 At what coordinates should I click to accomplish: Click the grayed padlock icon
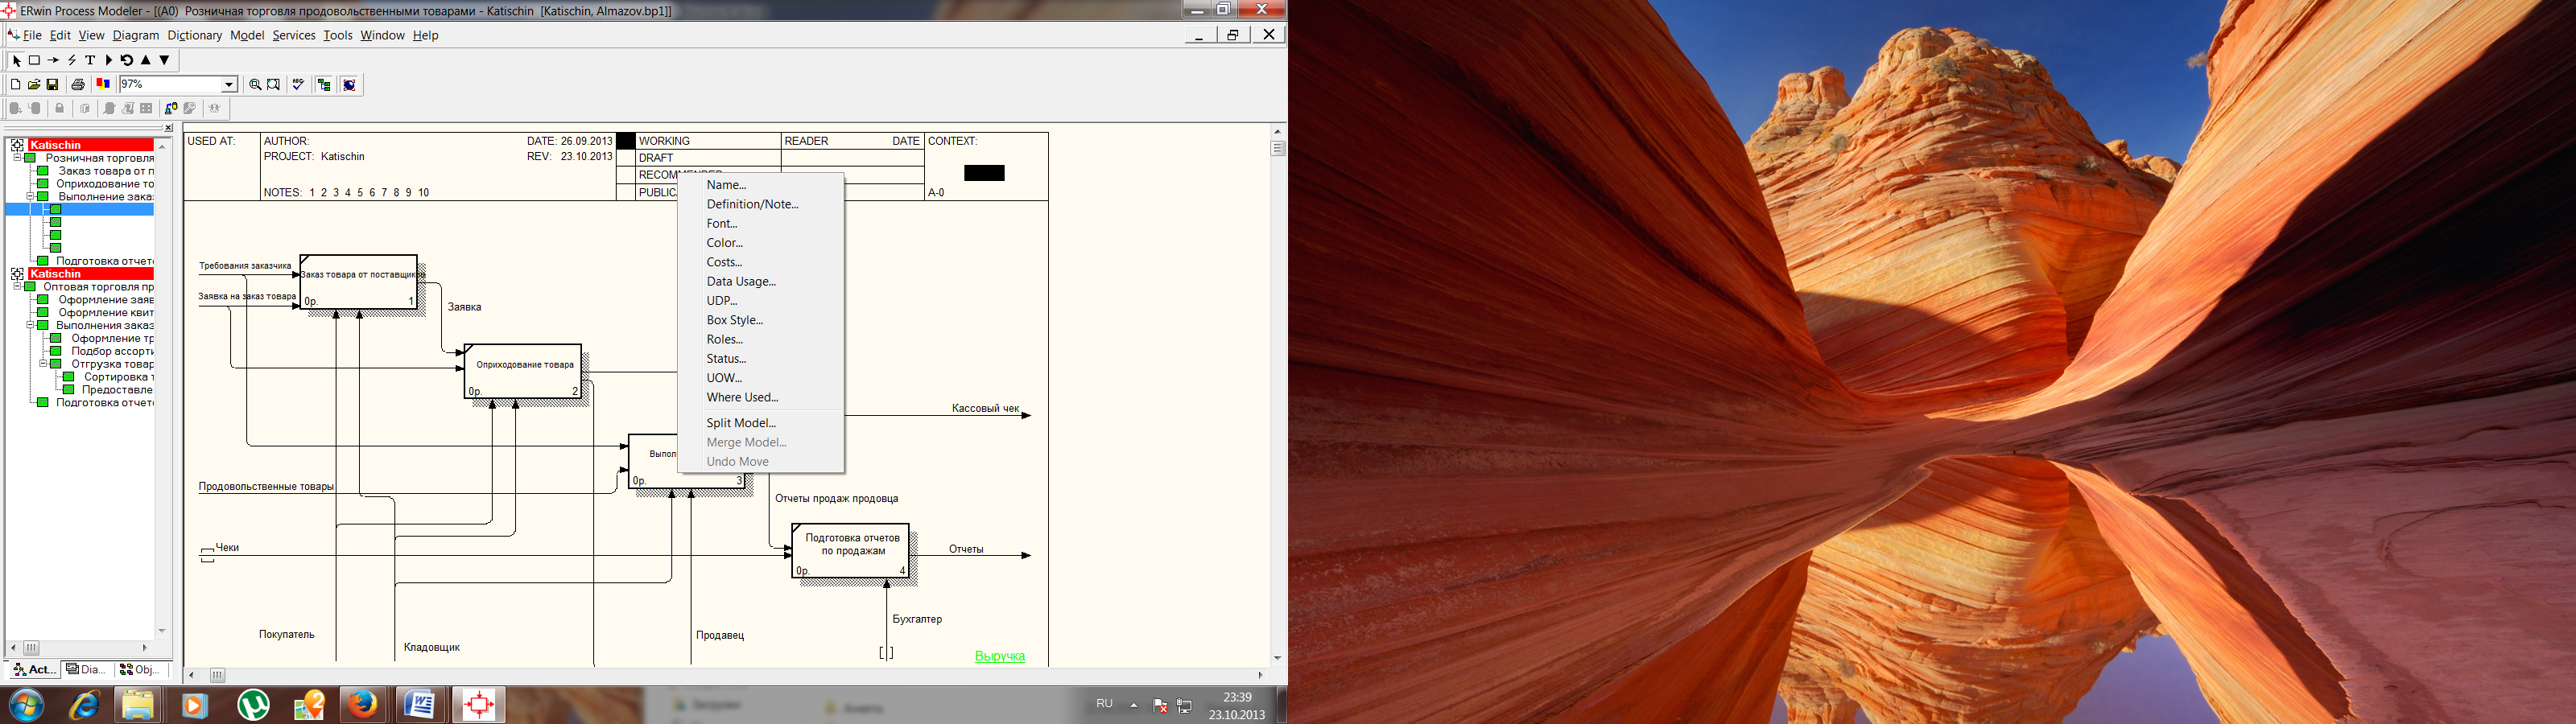point(59,108)
